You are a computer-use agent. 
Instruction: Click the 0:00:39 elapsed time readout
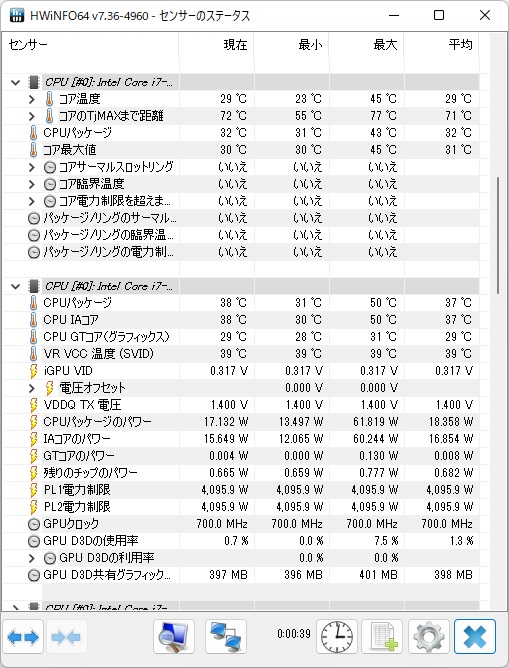294,634
